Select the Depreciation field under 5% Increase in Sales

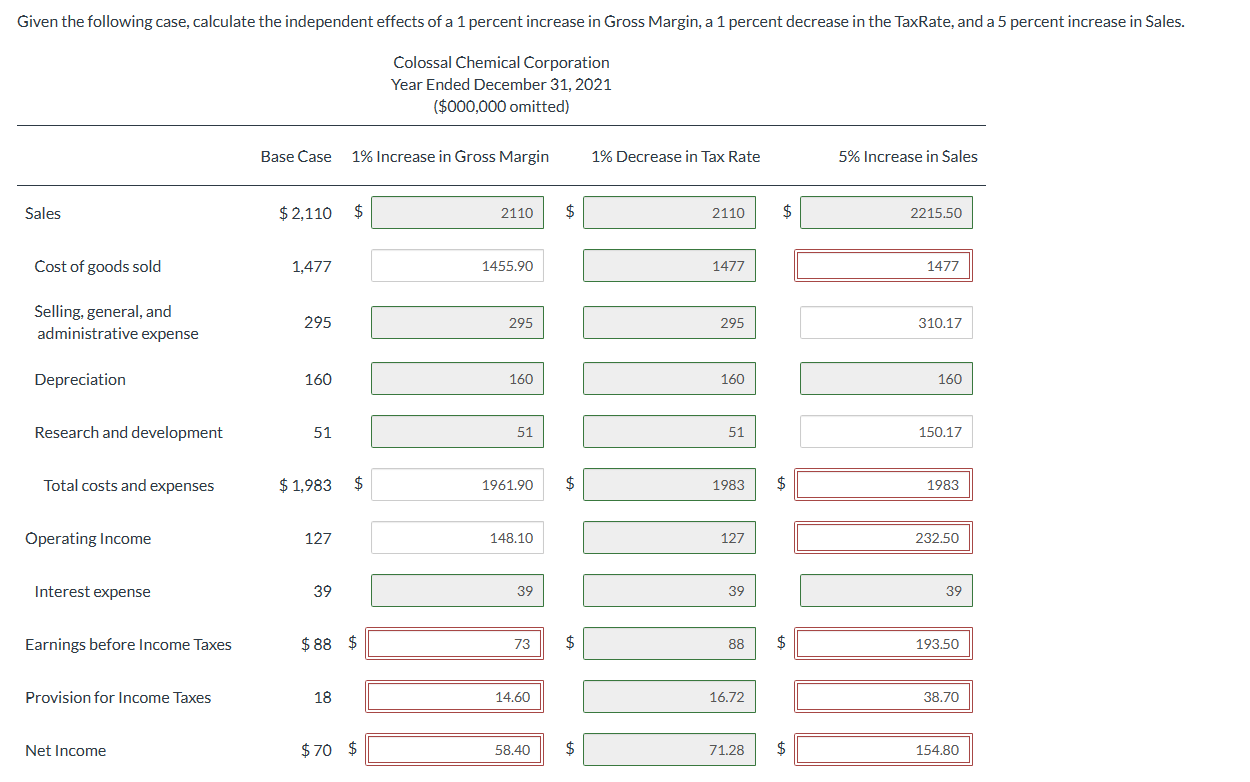tap(886, 378)
